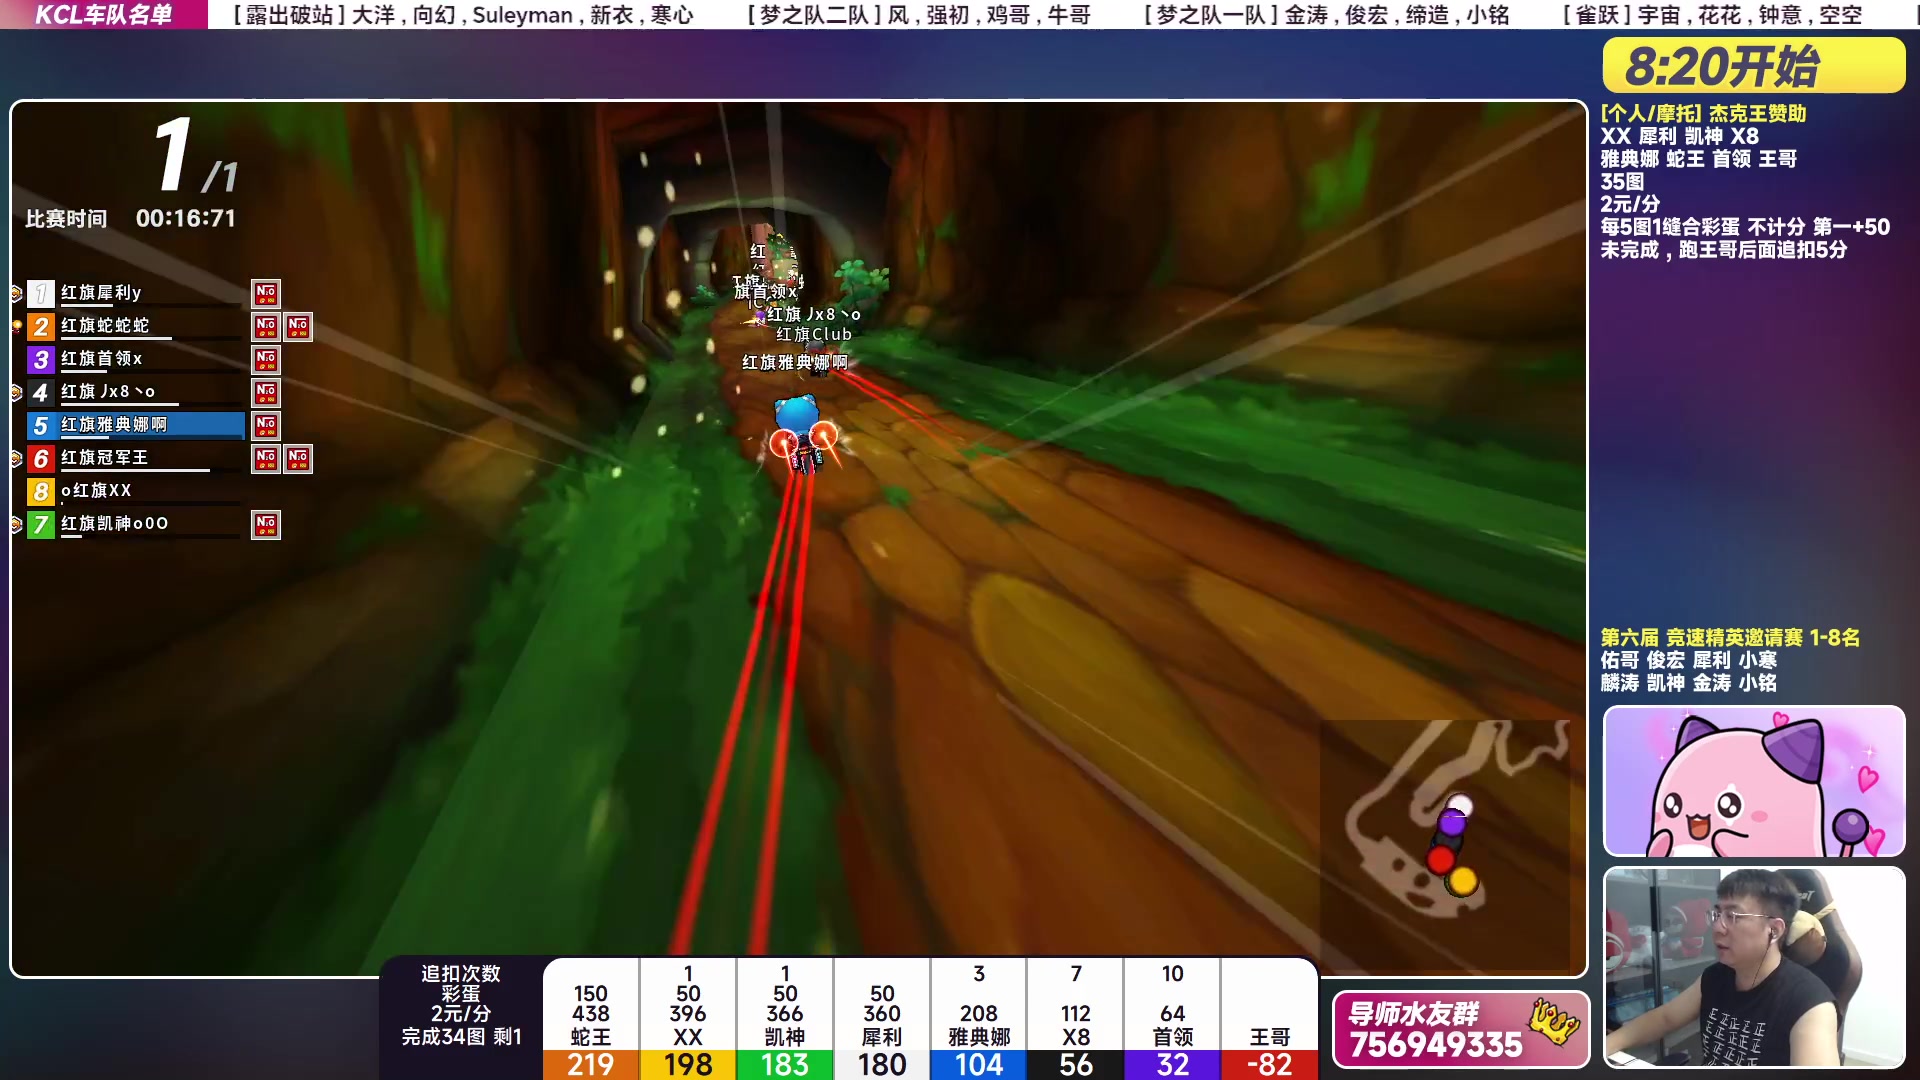Click the green rank 7 badge beside 红旗凯神o0O
The height and width of the screenshot is (1080, 1920).
(x=40, y=524)
